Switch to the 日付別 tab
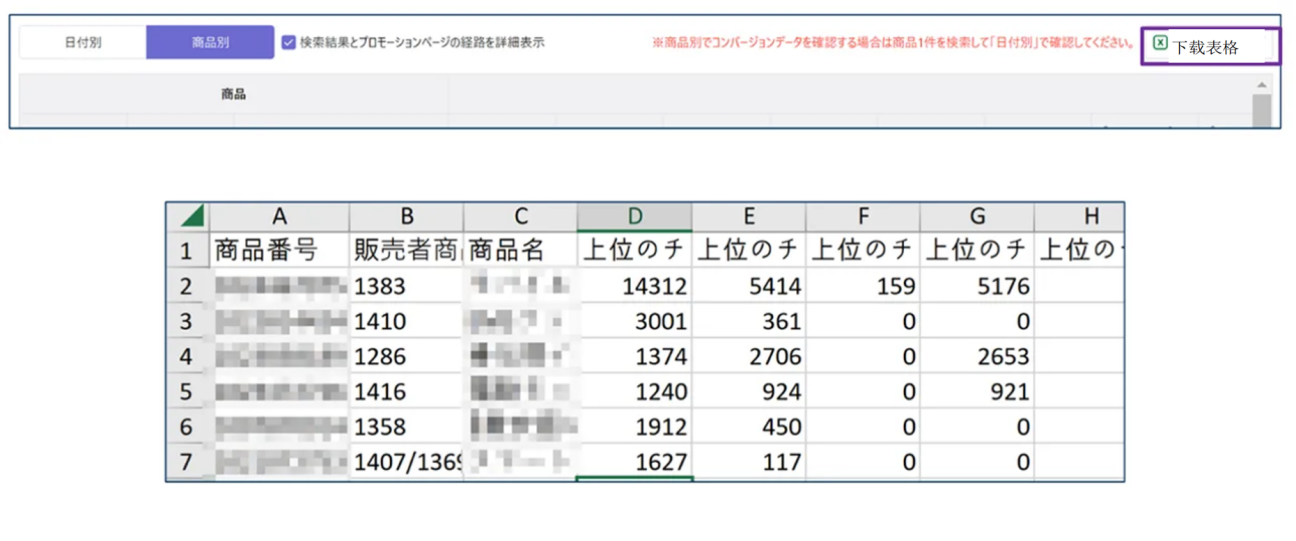The height and width of the screenshot is (541, 1296). [83, 43]
